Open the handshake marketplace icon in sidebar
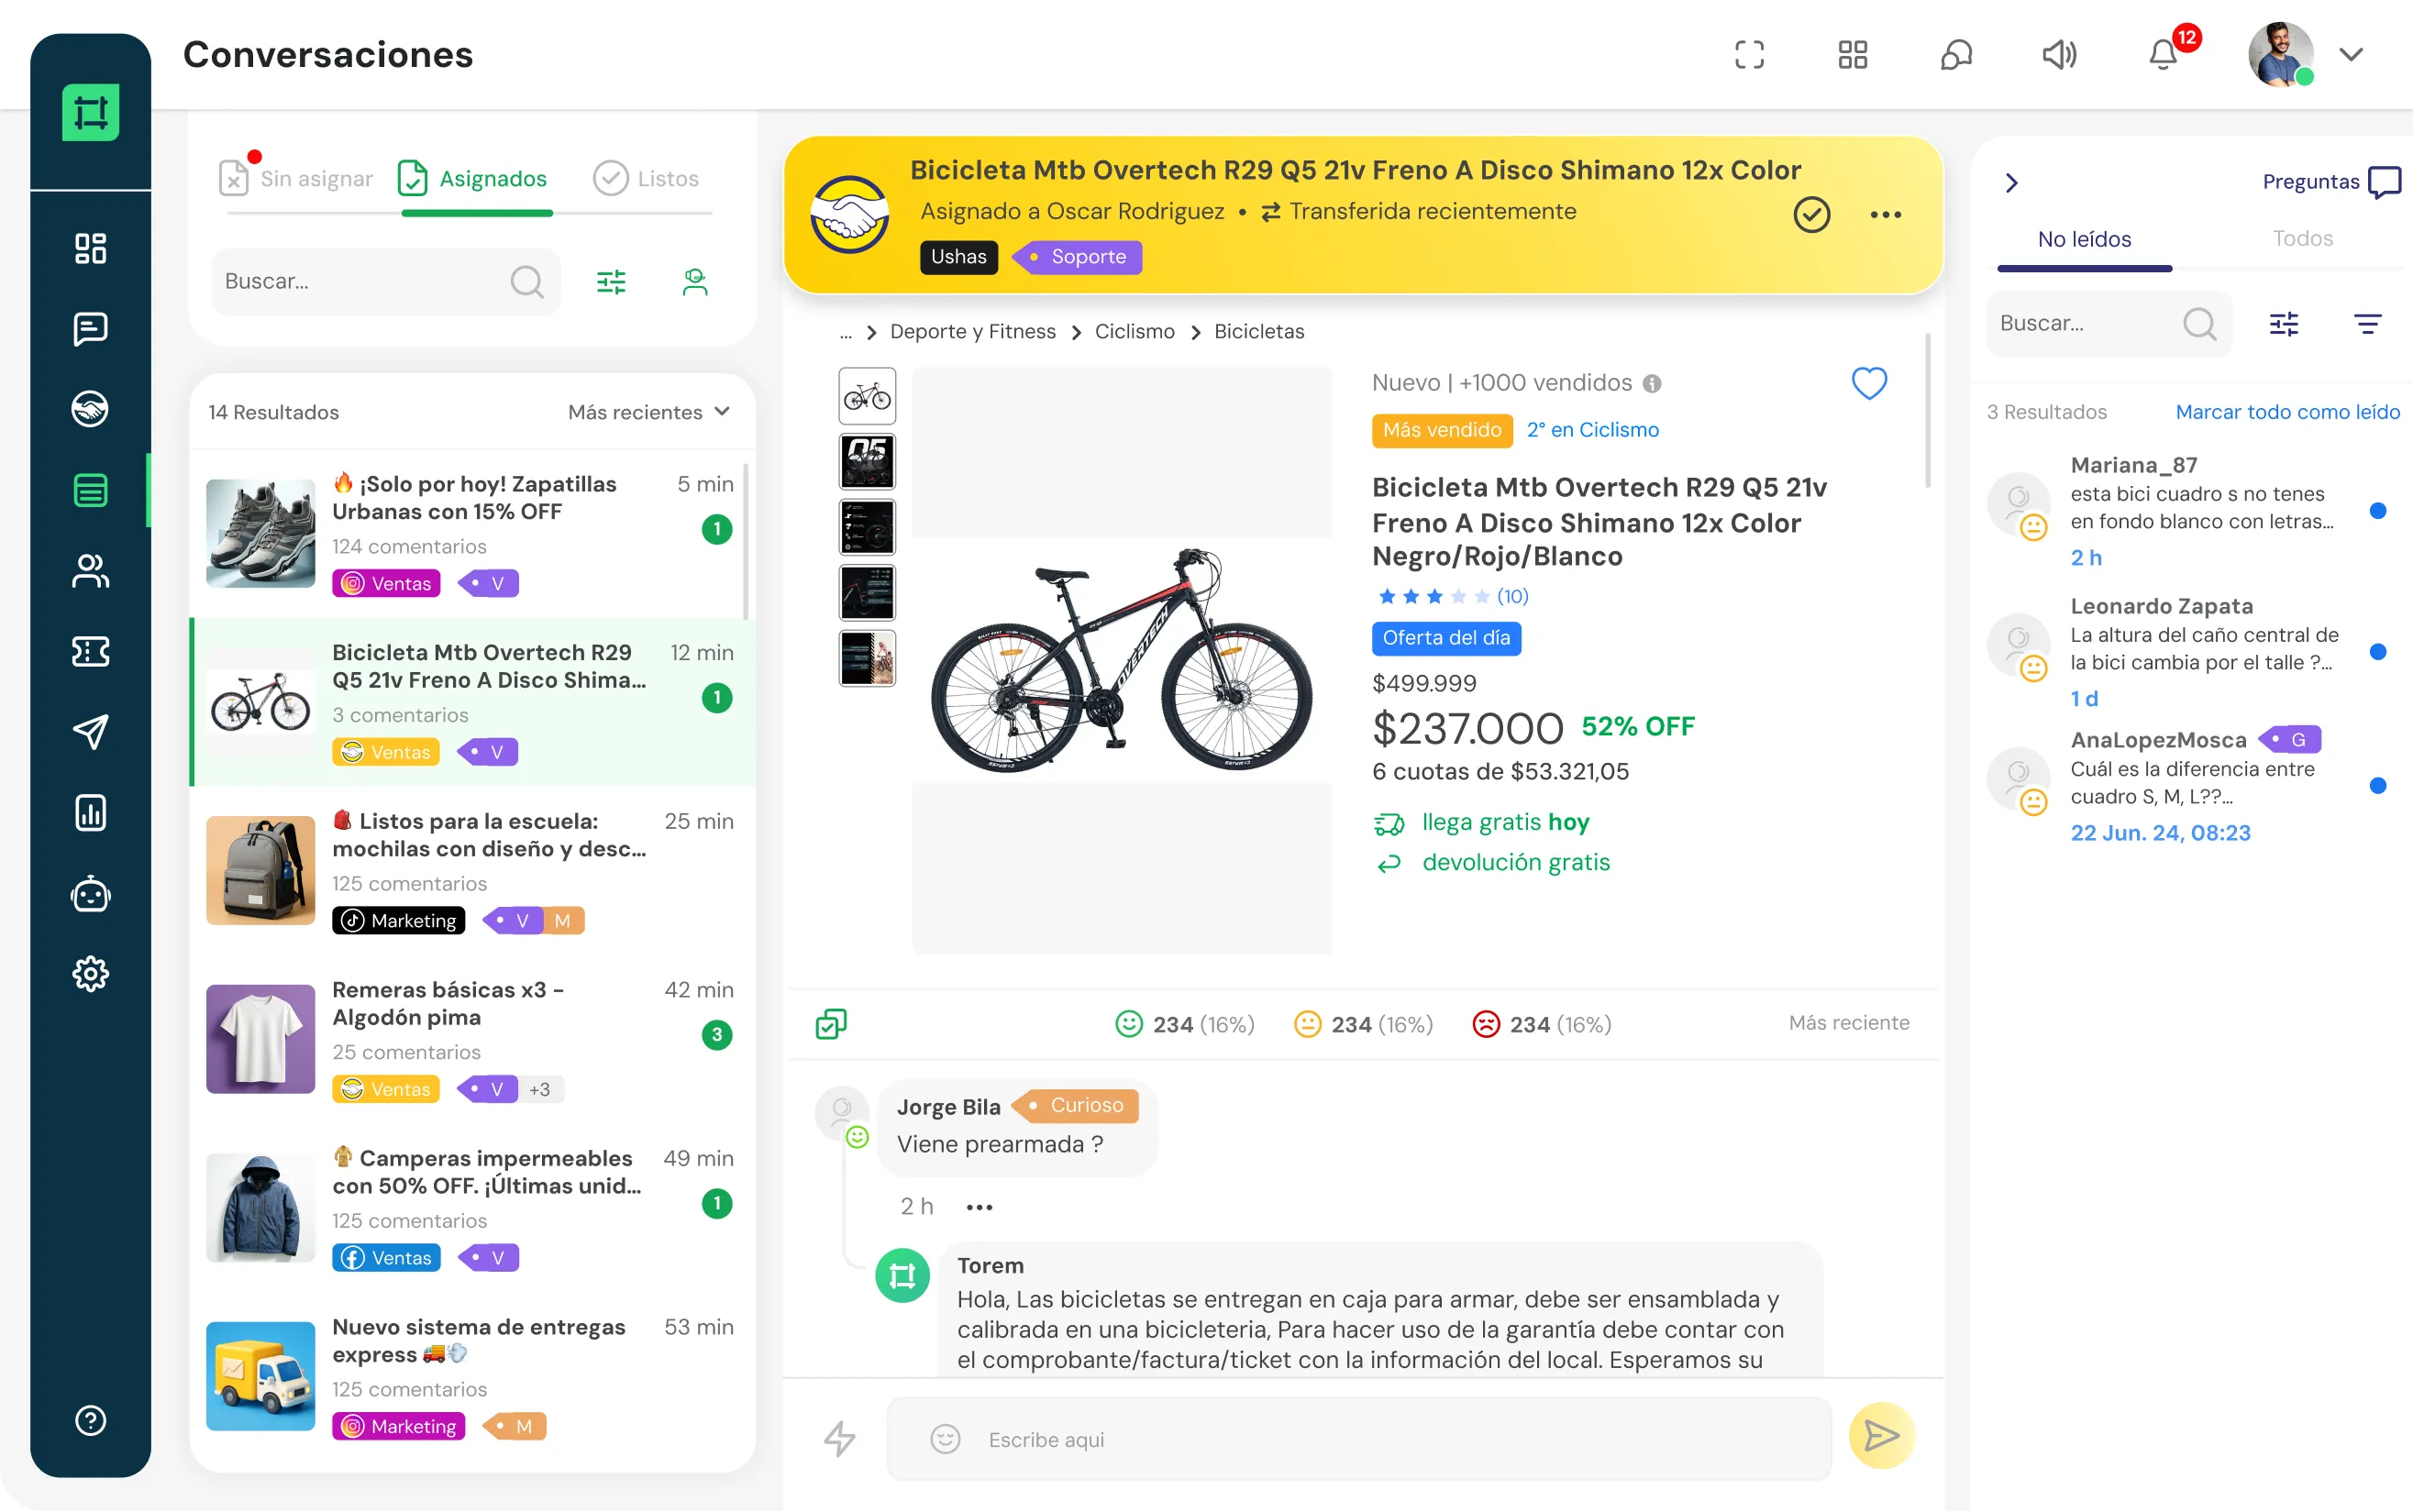 pos(90,409)
